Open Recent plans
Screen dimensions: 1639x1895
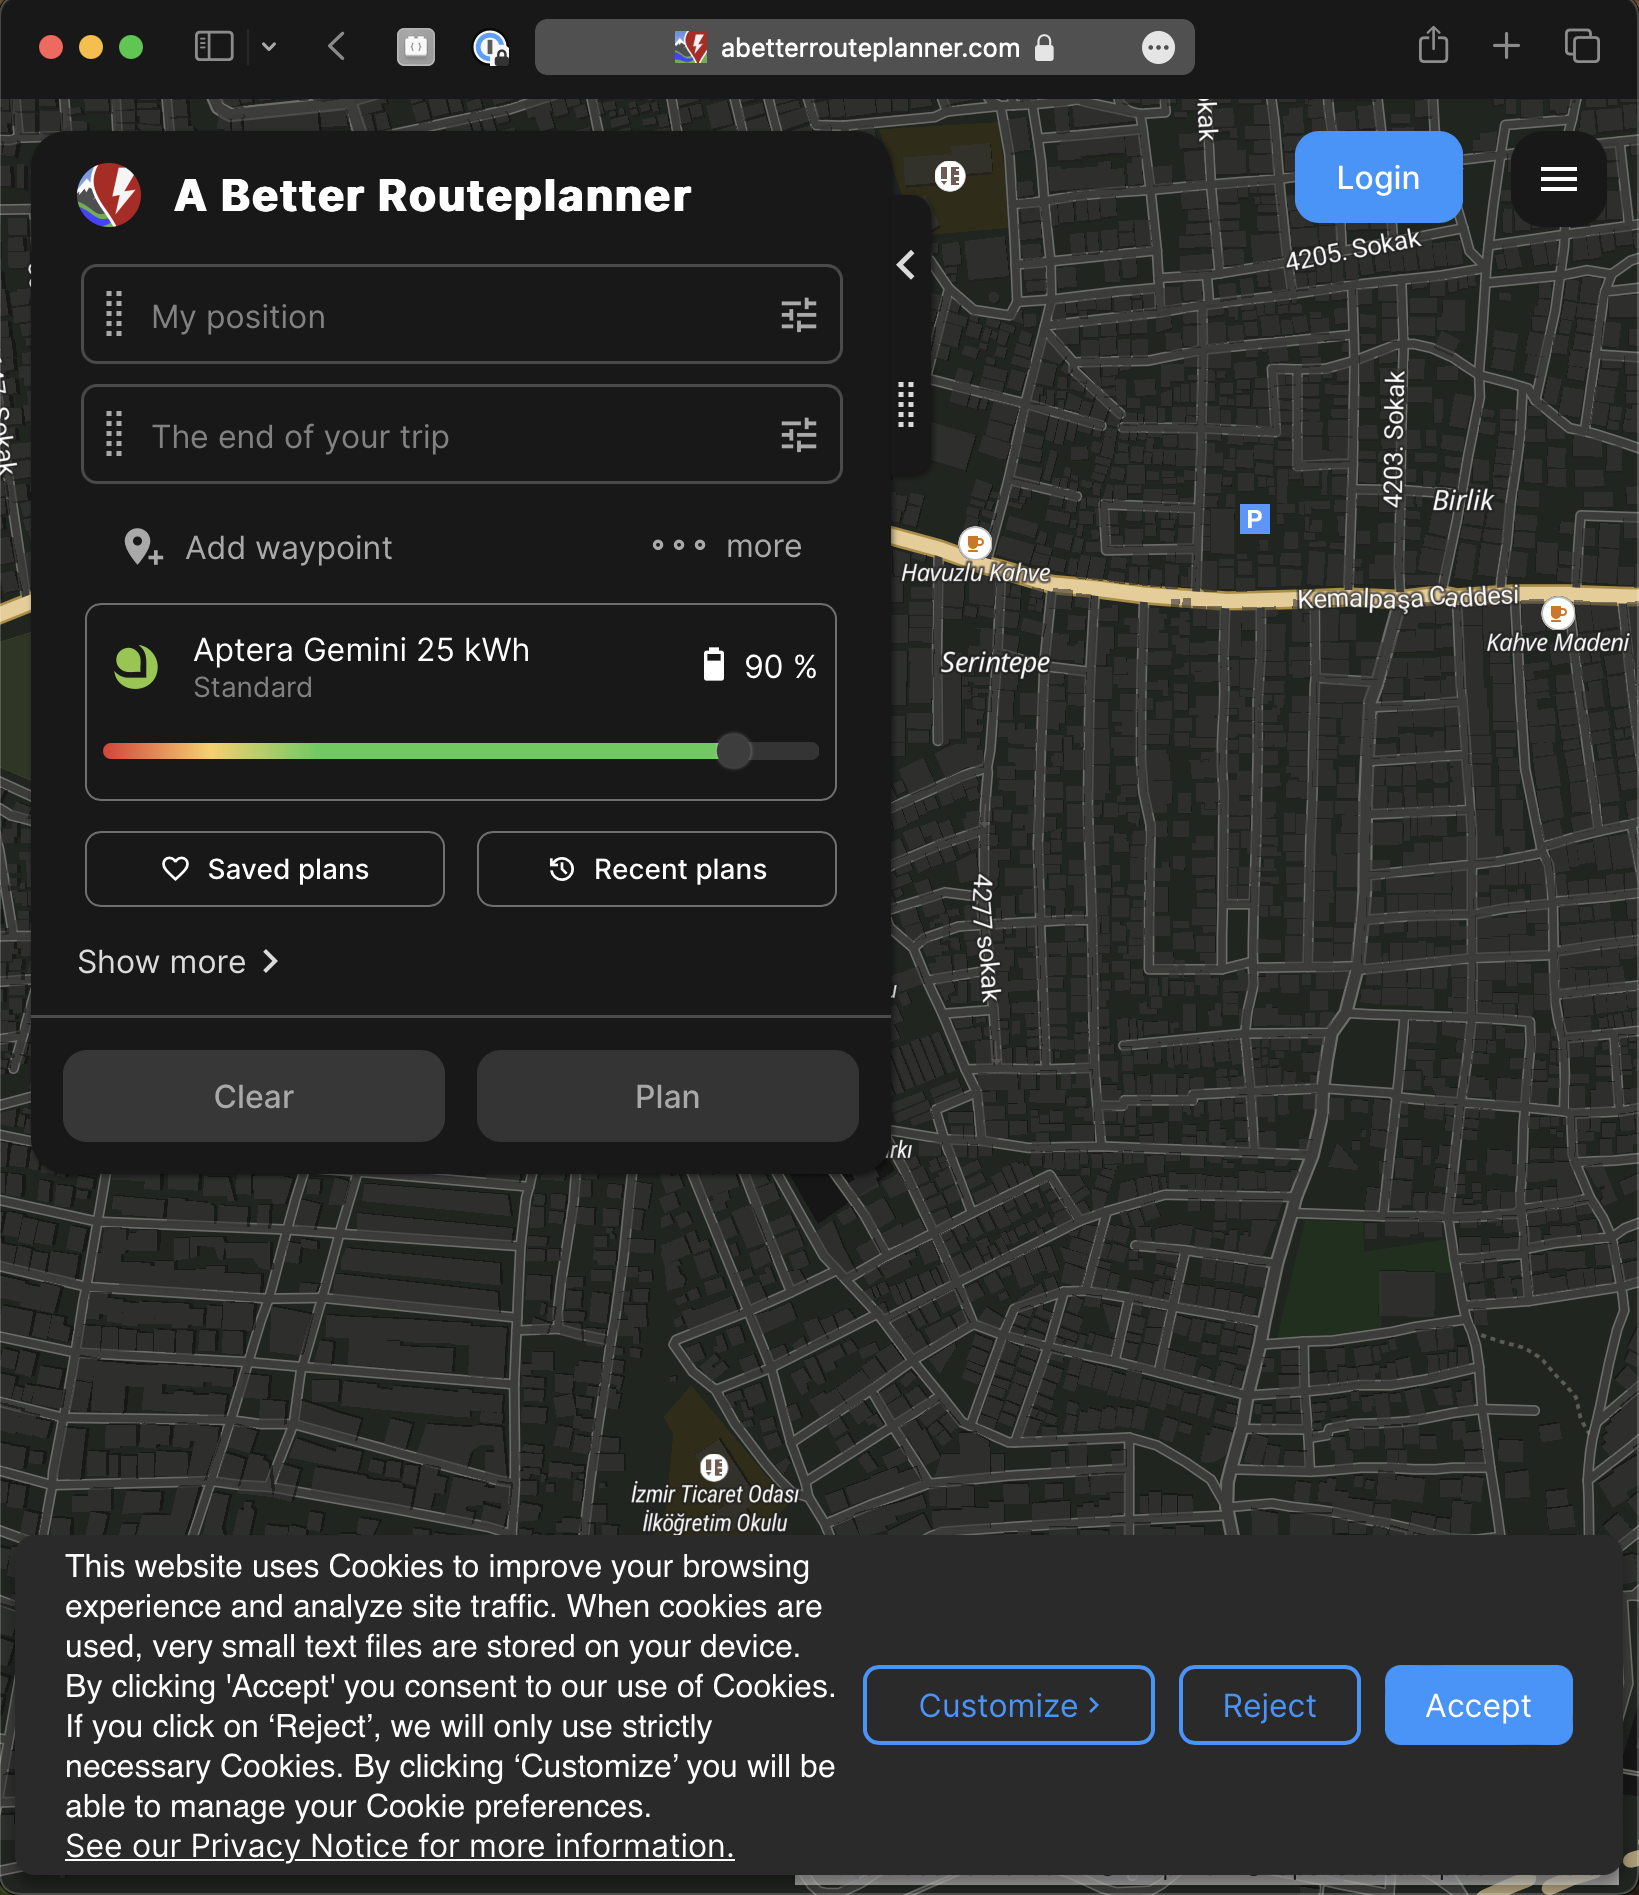(x=657, y=869)
